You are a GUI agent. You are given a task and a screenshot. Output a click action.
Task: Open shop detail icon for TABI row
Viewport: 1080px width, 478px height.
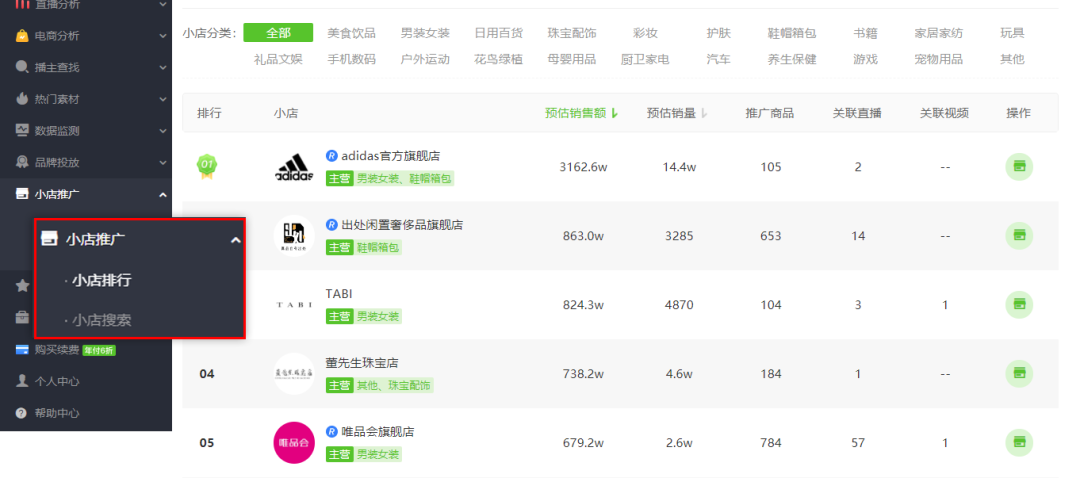1019,304
